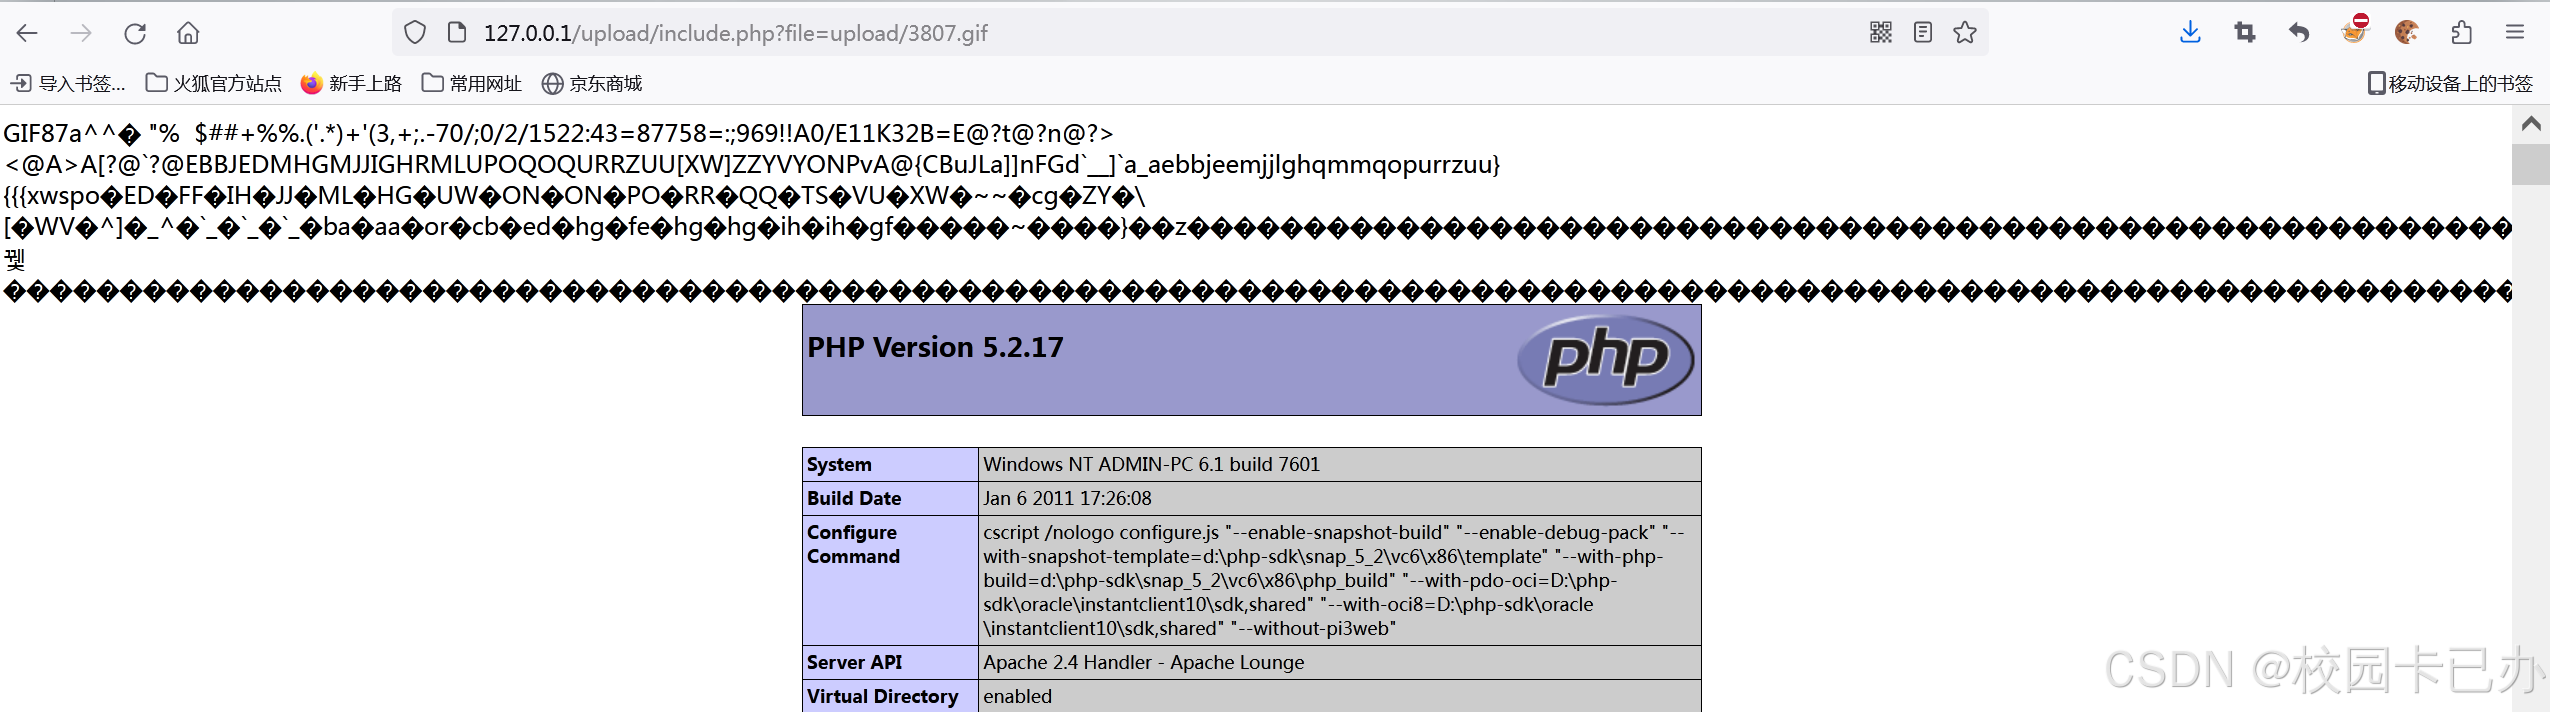Go to the browser Home page
Viewport: 2550px width, 712px height.
click(188, 33)
